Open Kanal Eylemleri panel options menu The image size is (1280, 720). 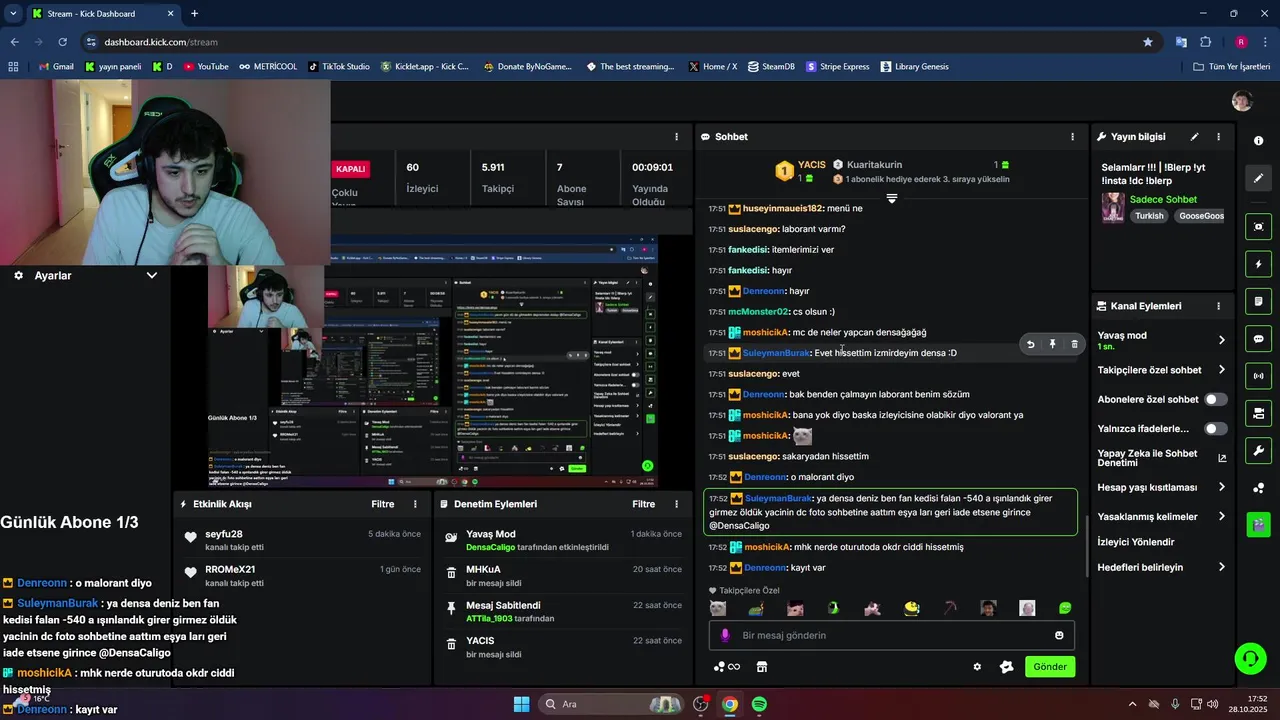[x=1218, y=306]
